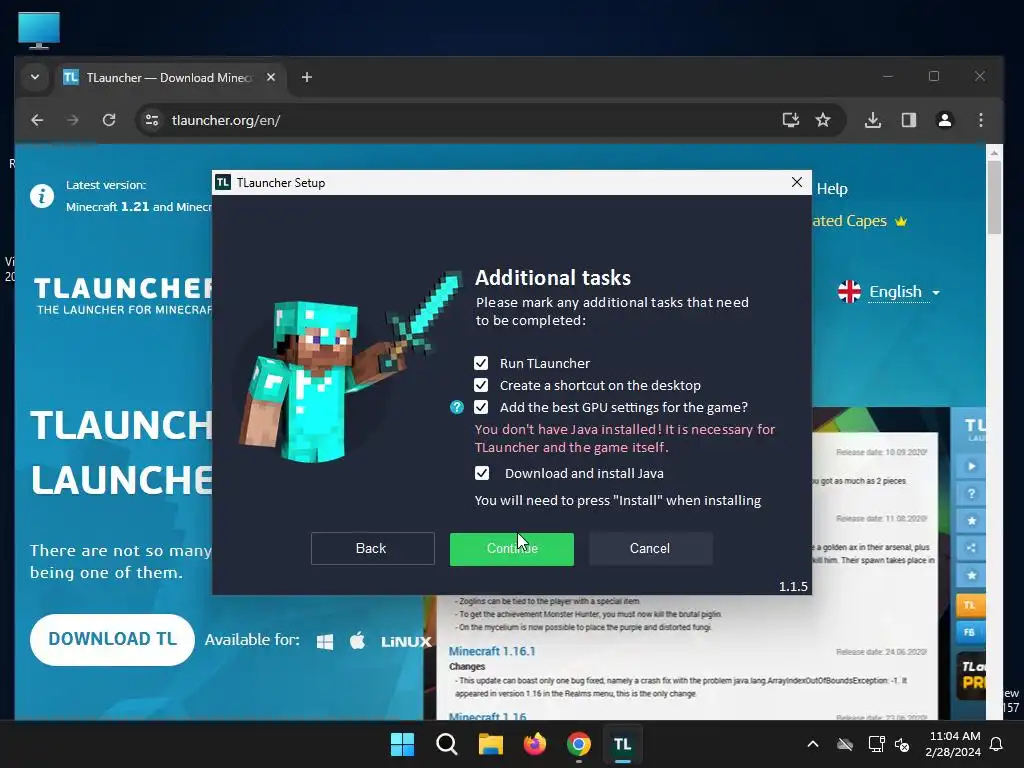Bookmark this page with the star icon

pyautogui.click(x=823, y=120)
